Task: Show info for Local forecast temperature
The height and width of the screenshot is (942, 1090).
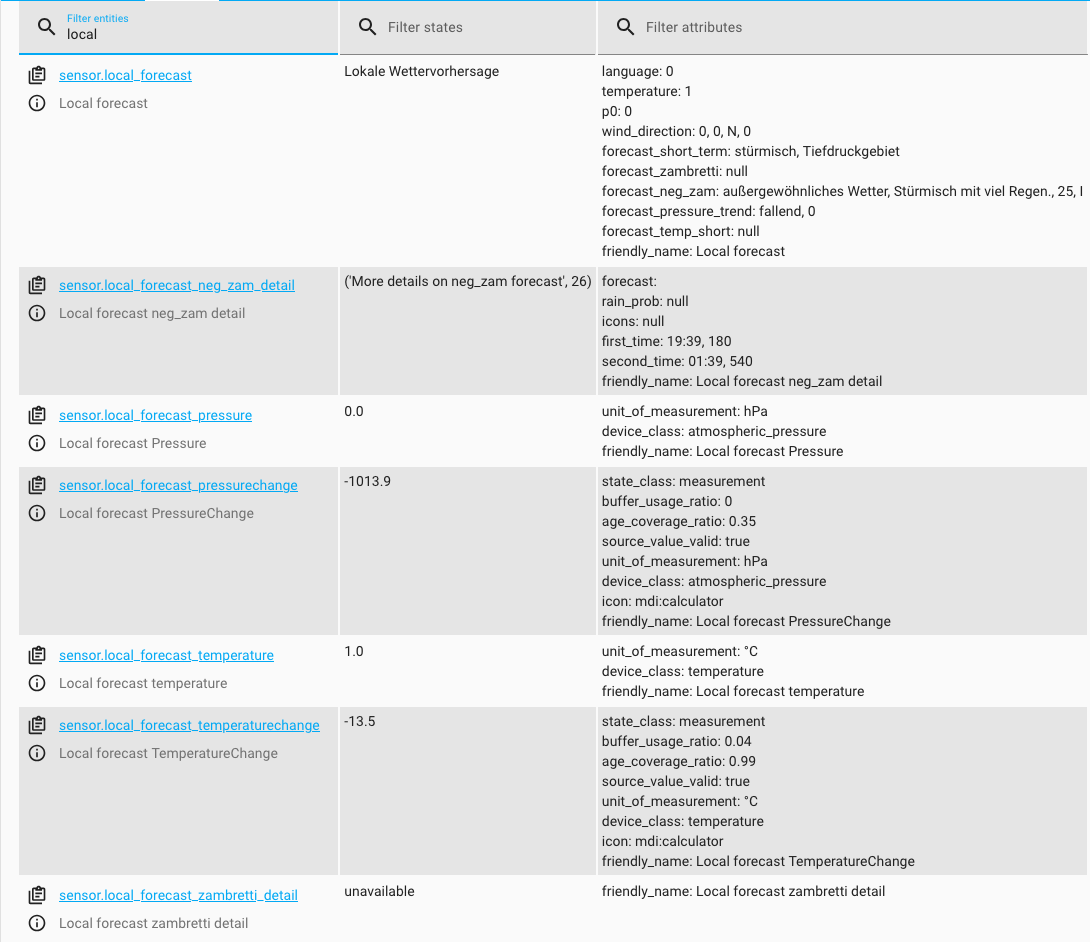Action: pyautogui.click(x=37, y=683)
